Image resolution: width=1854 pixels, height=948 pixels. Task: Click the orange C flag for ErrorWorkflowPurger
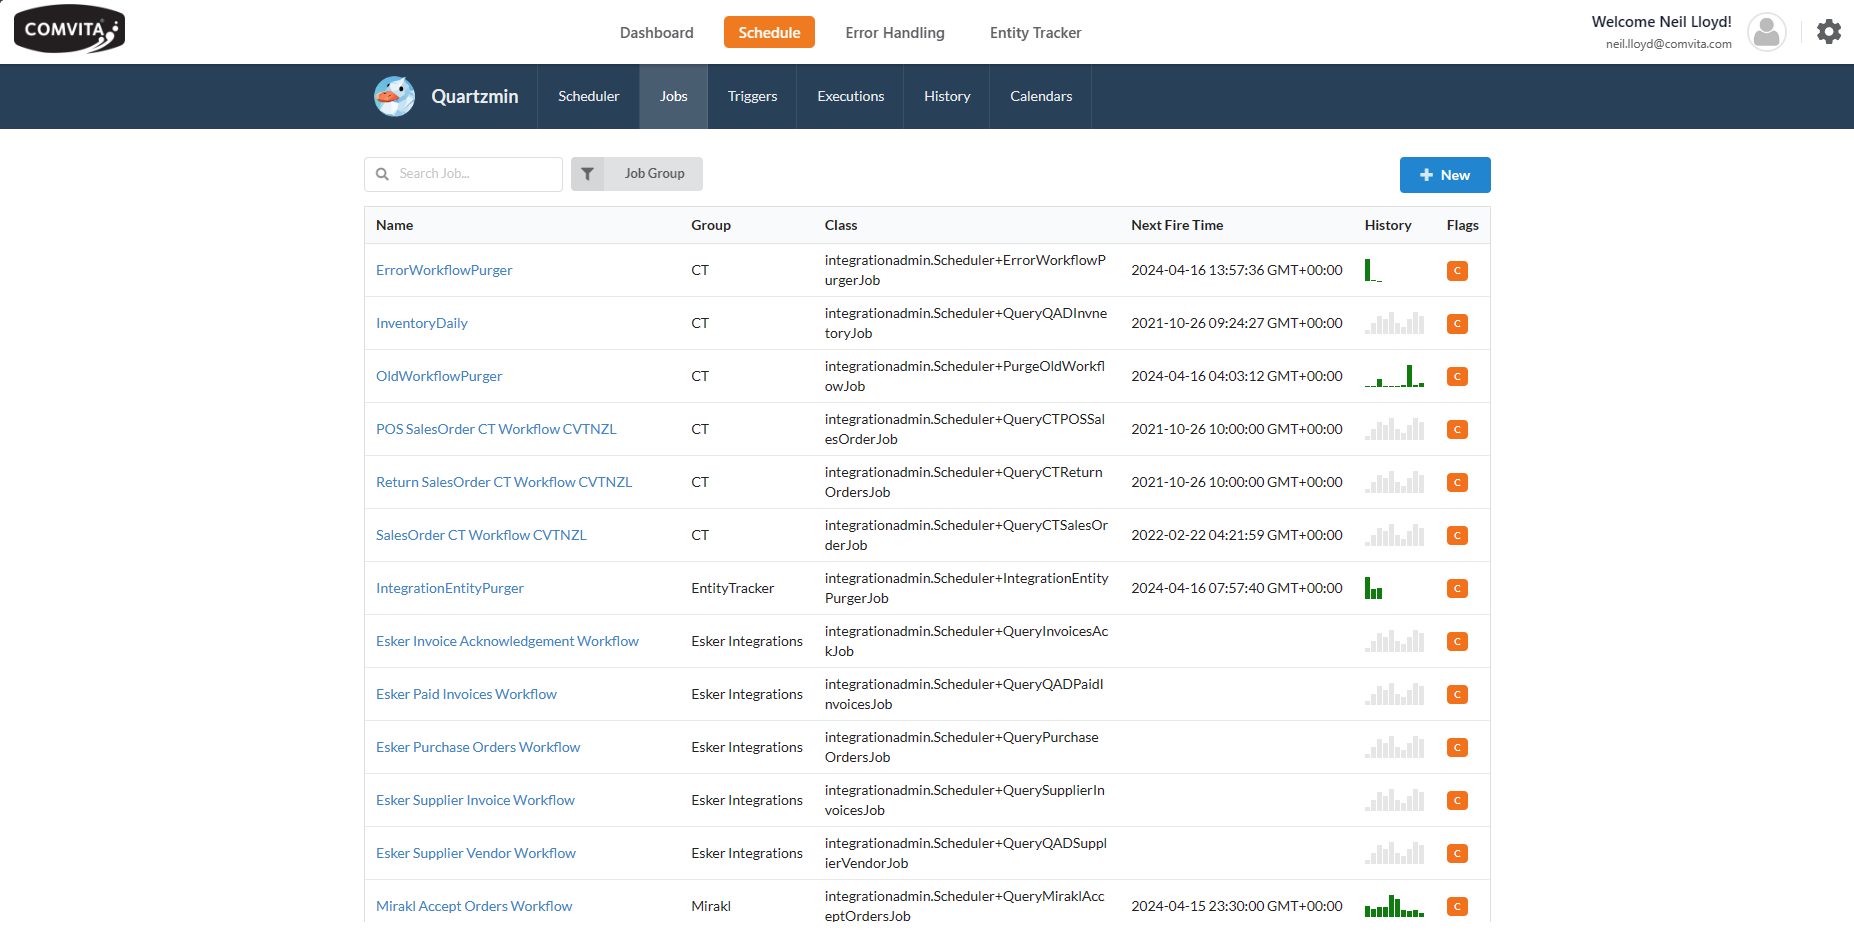pyautogui.click(x=1457, y=271)
